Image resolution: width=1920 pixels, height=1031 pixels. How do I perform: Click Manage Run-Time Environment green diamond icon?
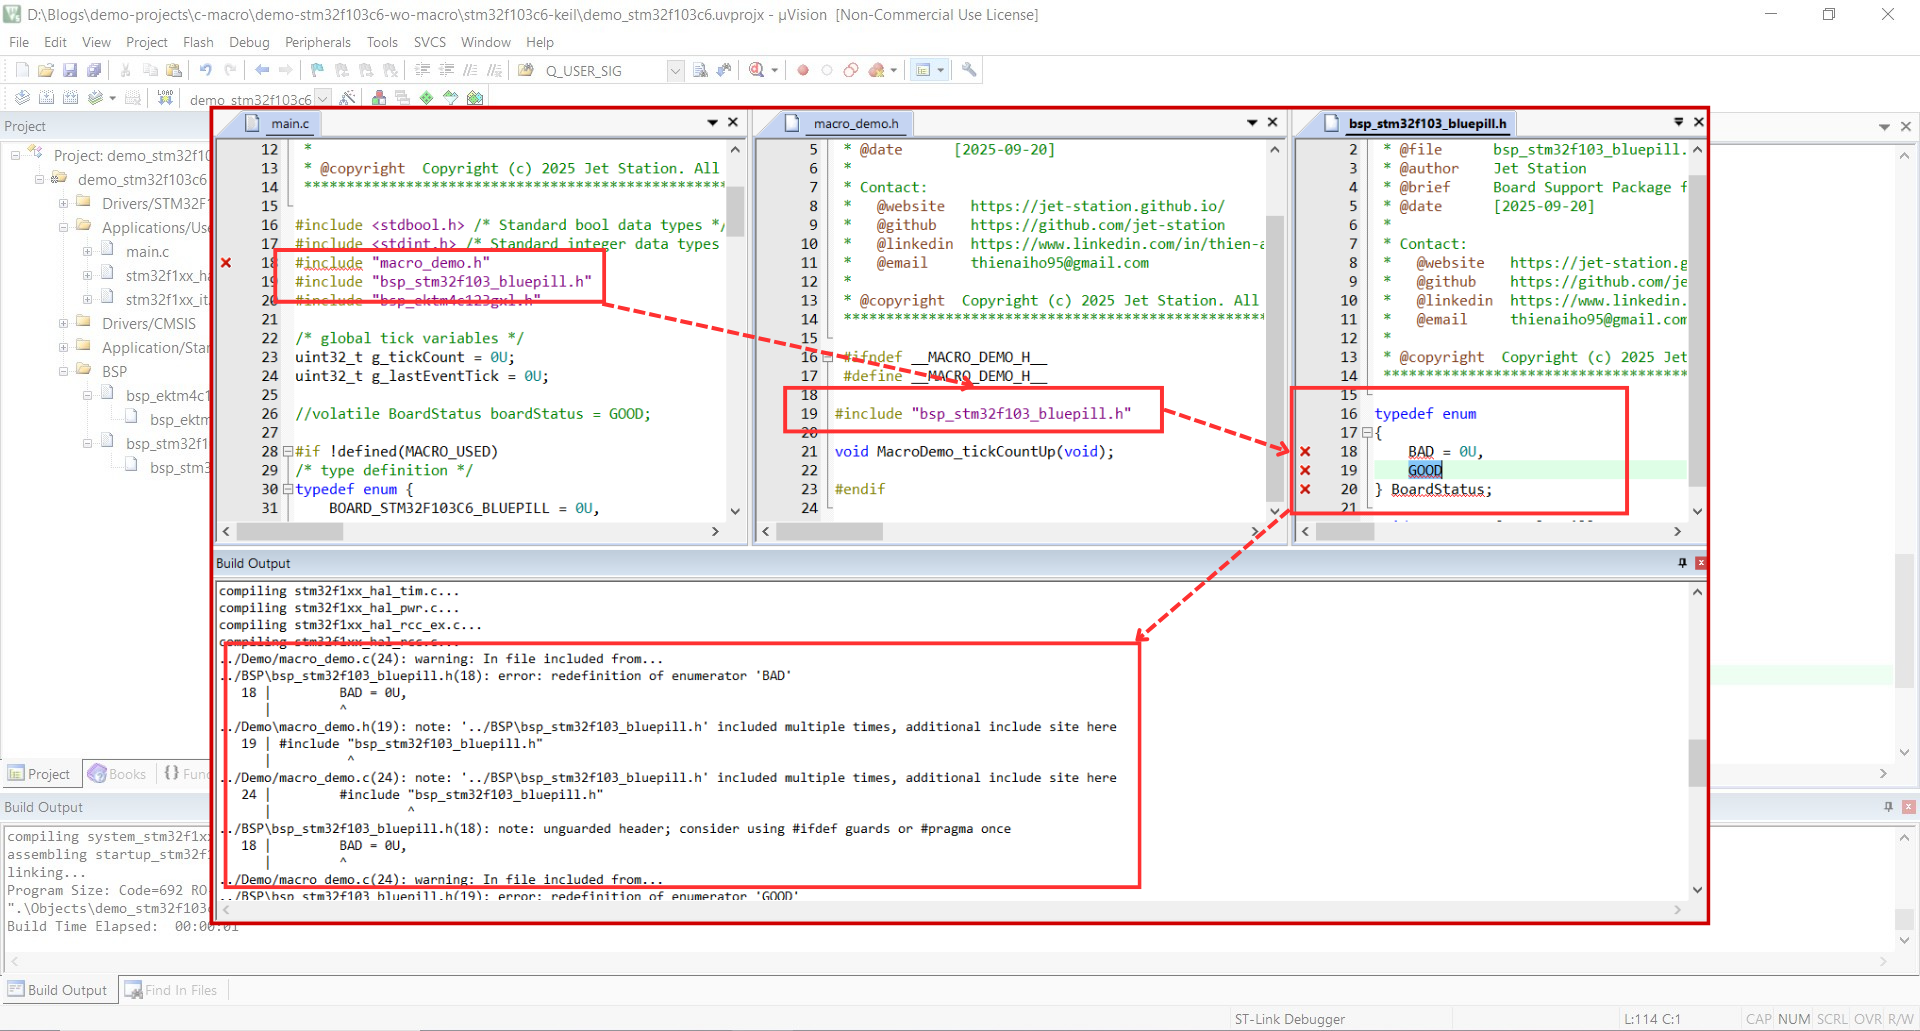[x=427, y=98]
